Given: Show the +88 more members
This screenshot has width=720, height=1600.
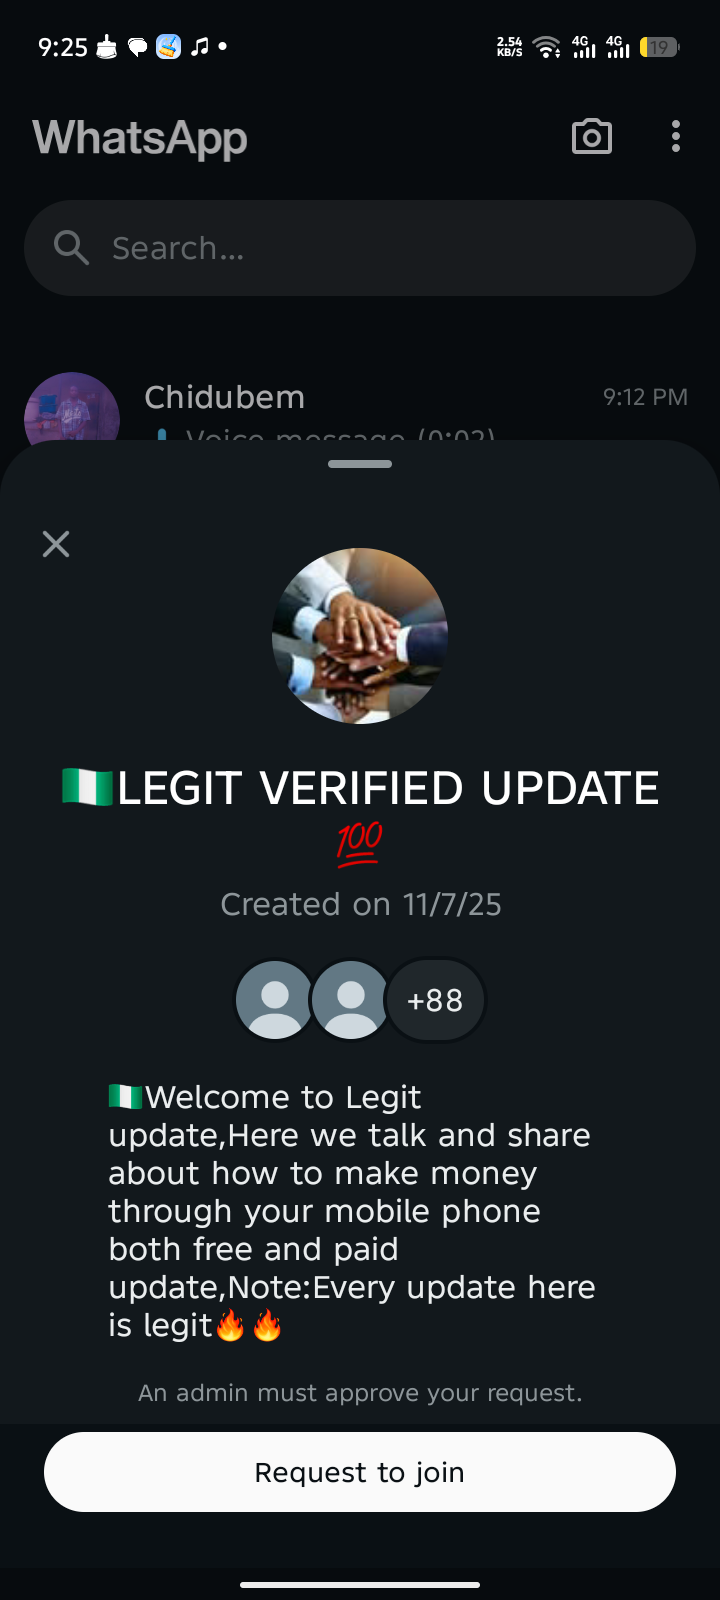Looking at the screenshot, I should tap(436, 1000).
